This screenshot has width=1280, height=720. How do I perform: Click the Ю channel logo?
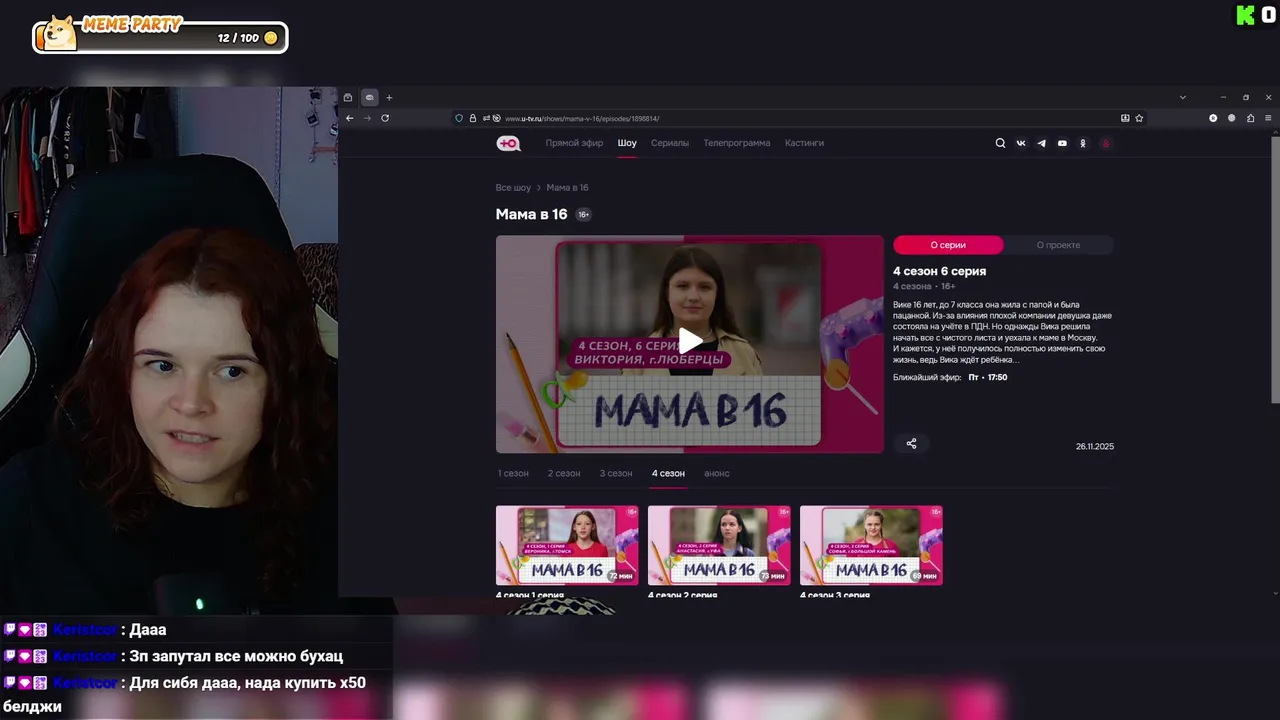click(x=508, y=143)
